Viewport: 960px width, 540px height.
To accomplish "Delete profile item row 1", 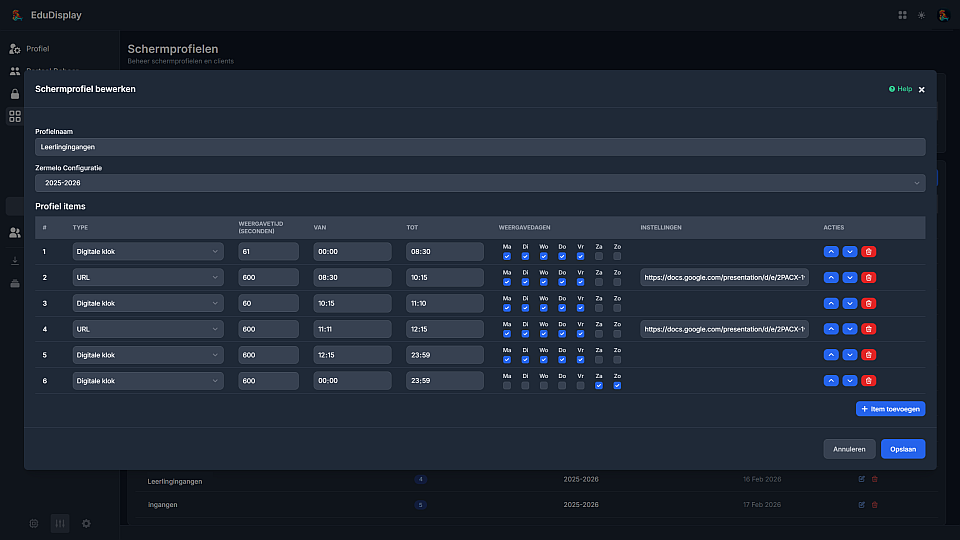I will [x=868, y=252].
